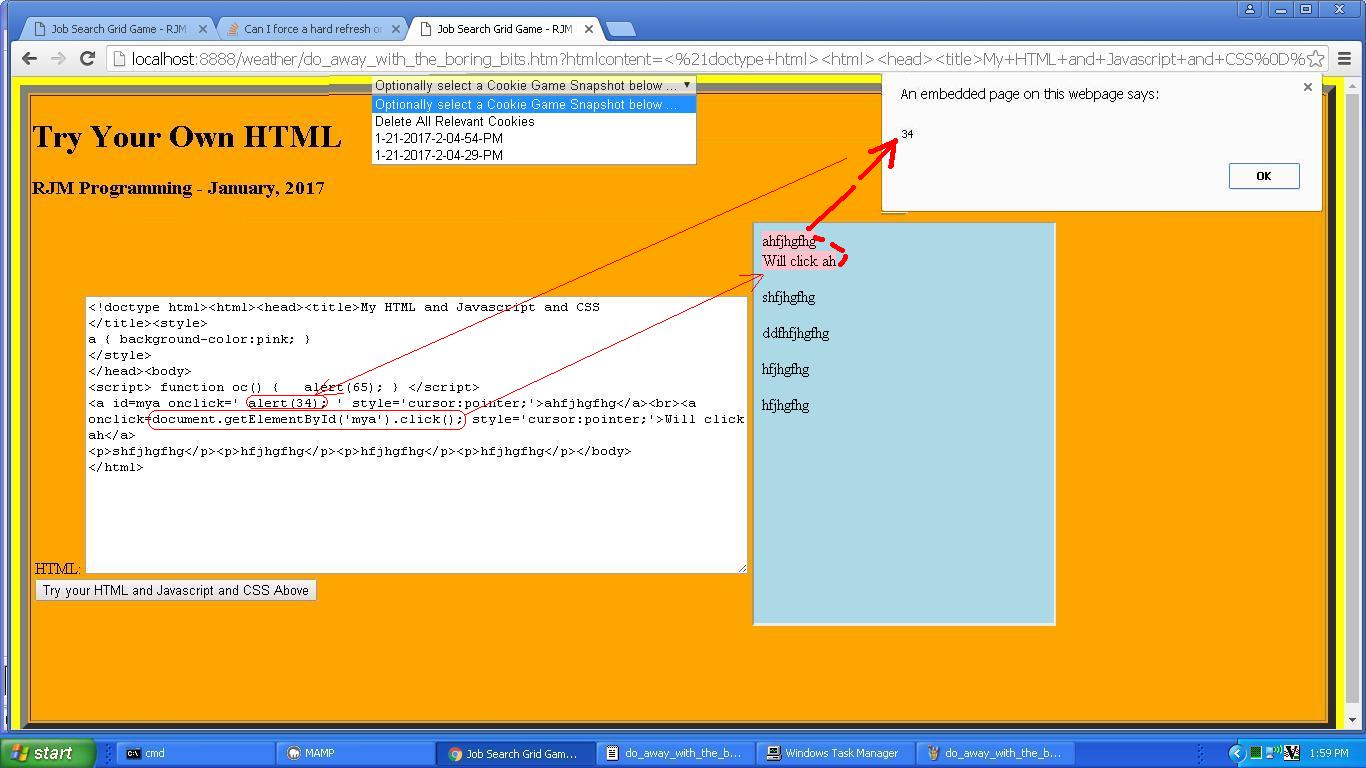Click 'shfjhgfhg' paragraph in the preview
This screenshot has width=1366, height=768.
788,297
